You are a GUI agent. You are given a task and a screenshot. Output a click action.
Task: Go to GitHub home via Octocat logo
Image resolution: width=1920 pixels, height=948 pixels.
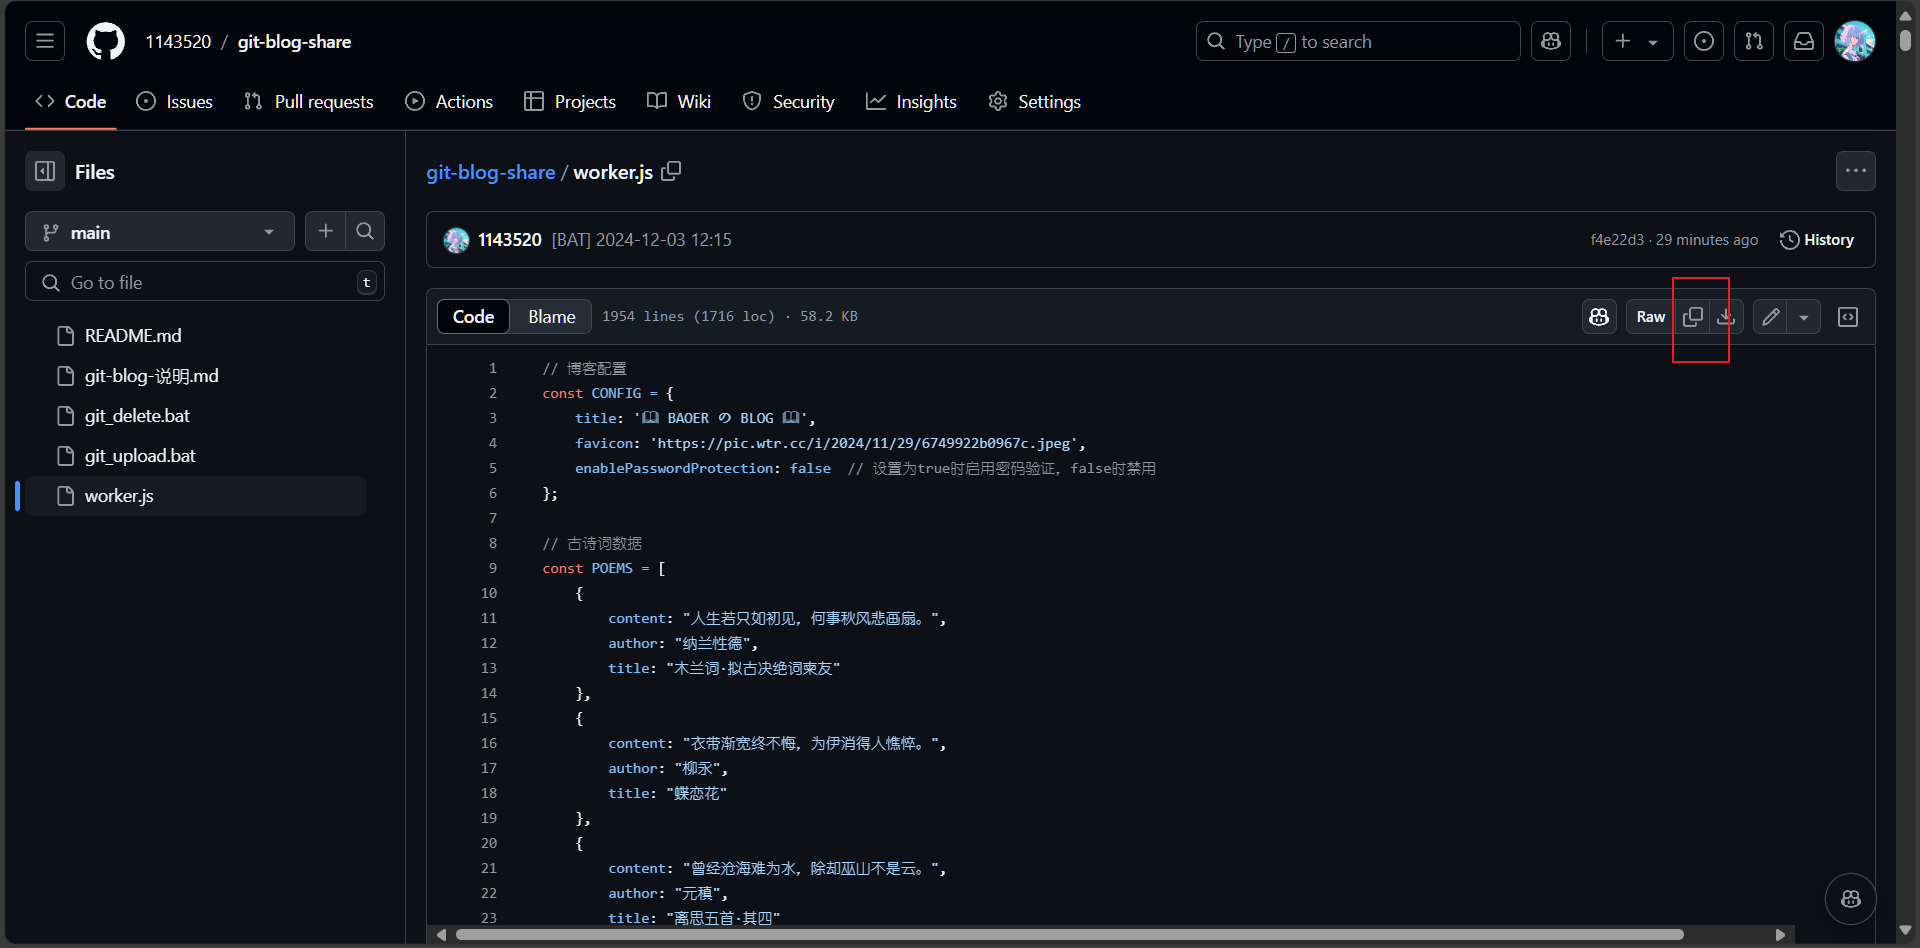[106, 41]
